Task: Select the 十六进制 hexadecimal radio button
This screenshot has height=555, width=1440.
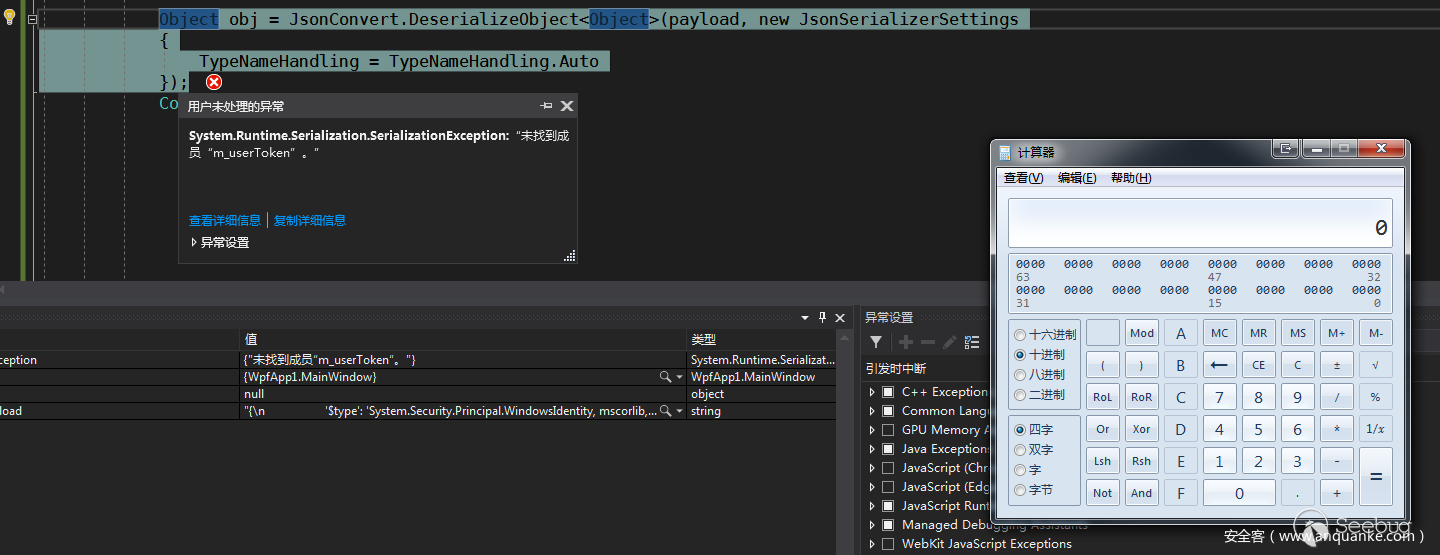Action: coord(1020,335)
